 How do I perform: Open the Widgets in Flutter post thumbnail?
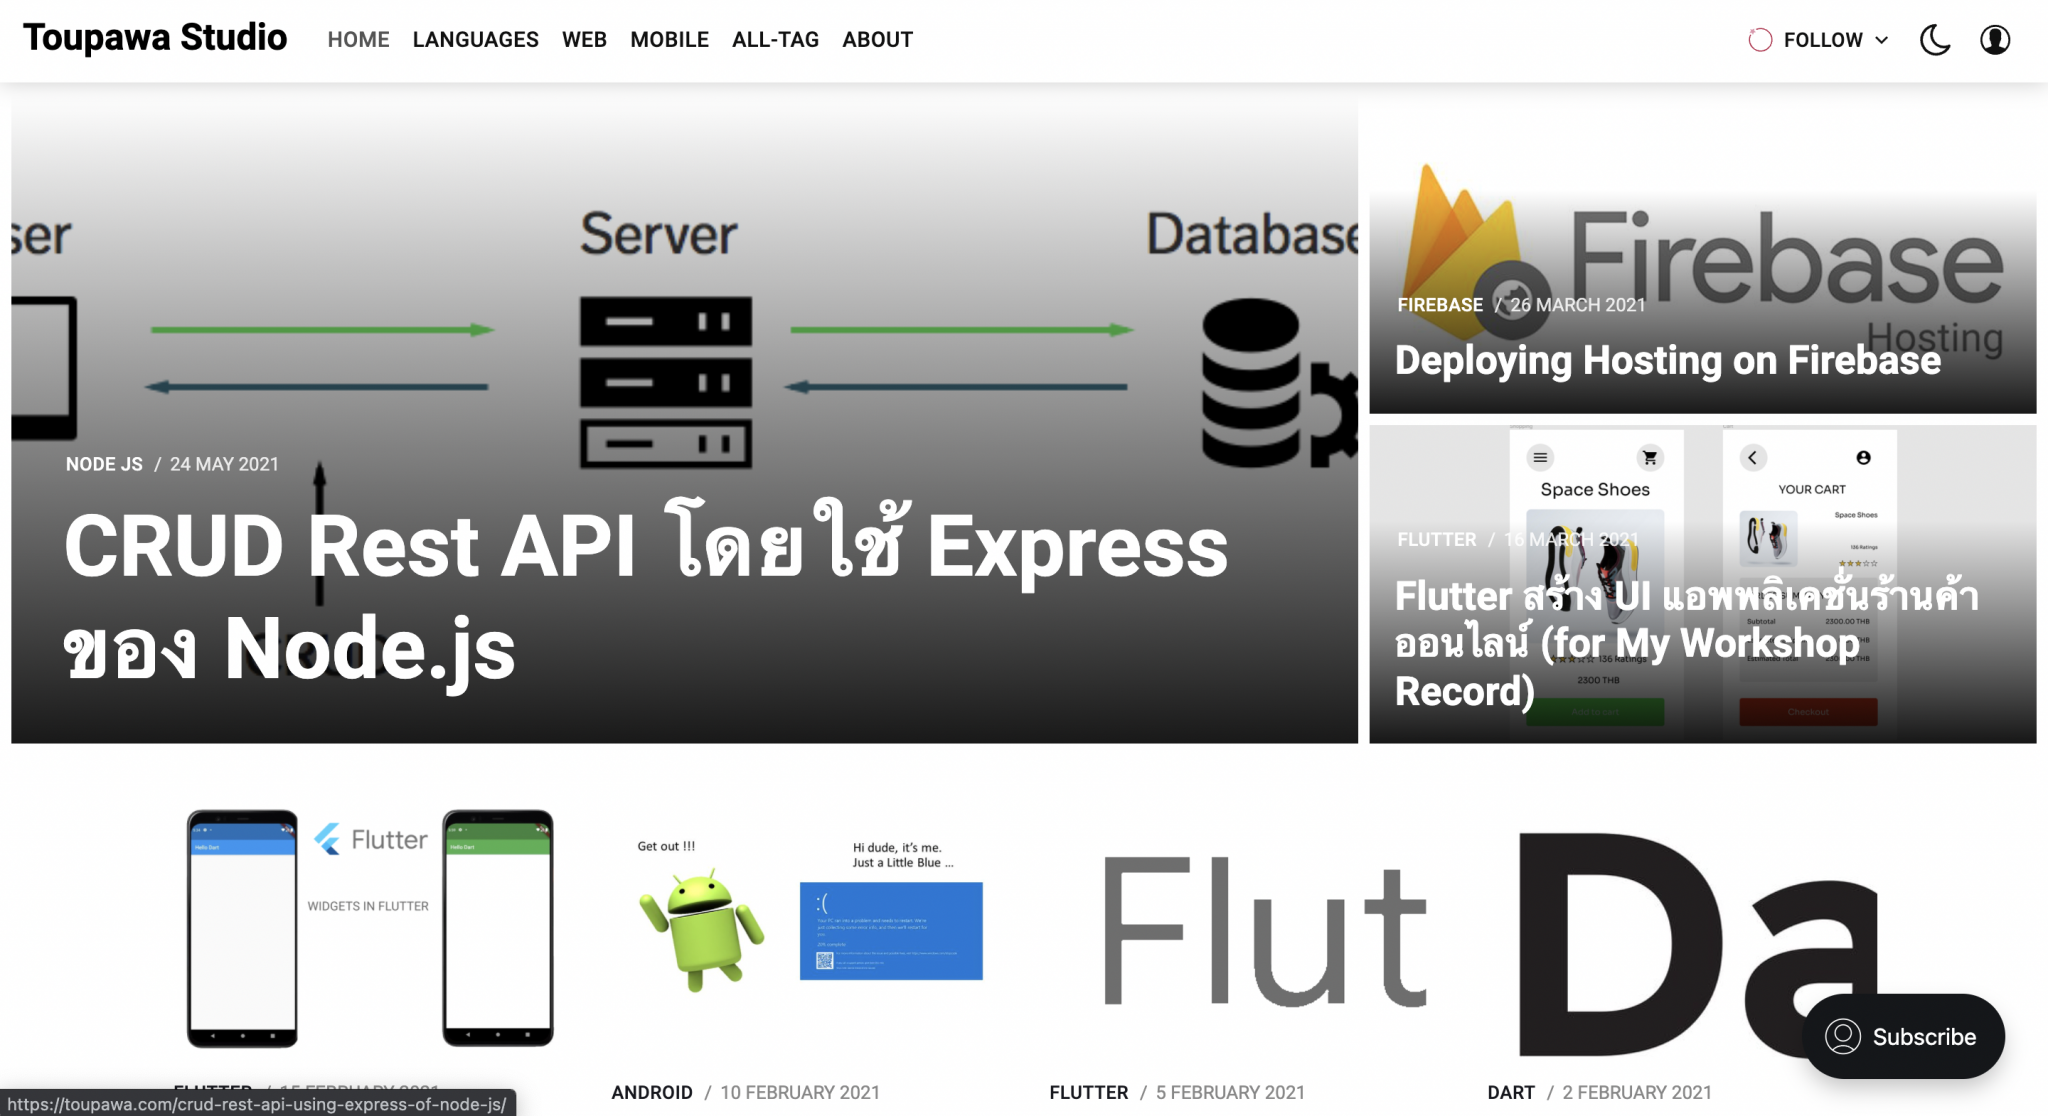(370, 928)
